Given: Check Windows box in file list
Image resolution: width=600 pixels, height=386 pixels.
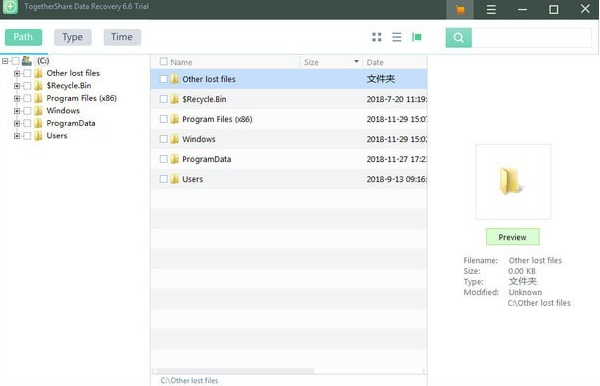Looking at the screenshot, I should pos(163,139).
